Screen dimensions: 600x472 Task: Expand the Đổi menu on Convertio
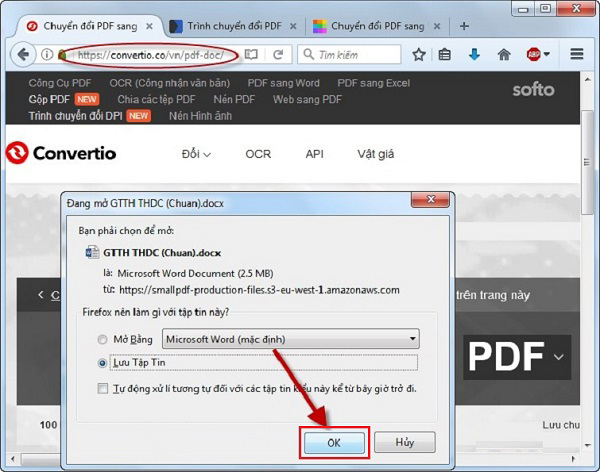point(196,154)
